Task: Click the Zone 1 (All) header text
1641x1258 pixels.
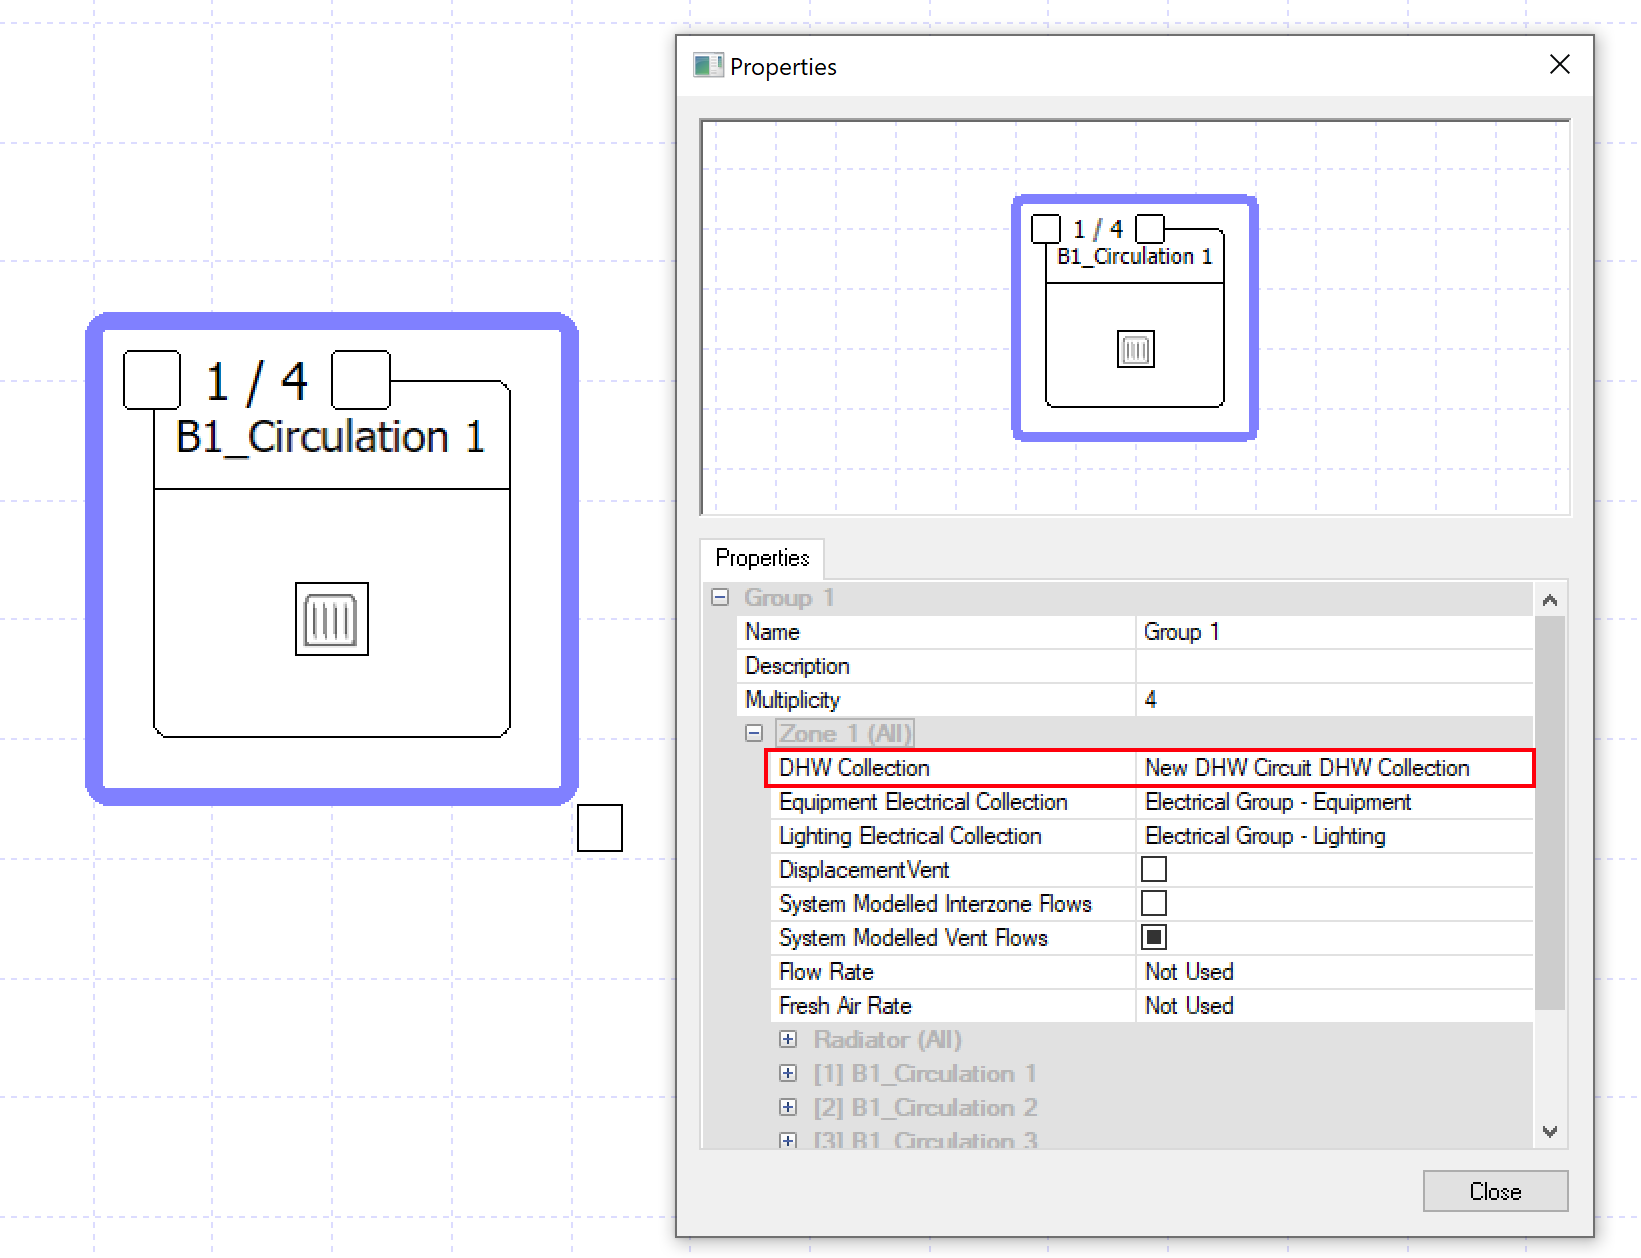Action: click(x=845, y=734)
